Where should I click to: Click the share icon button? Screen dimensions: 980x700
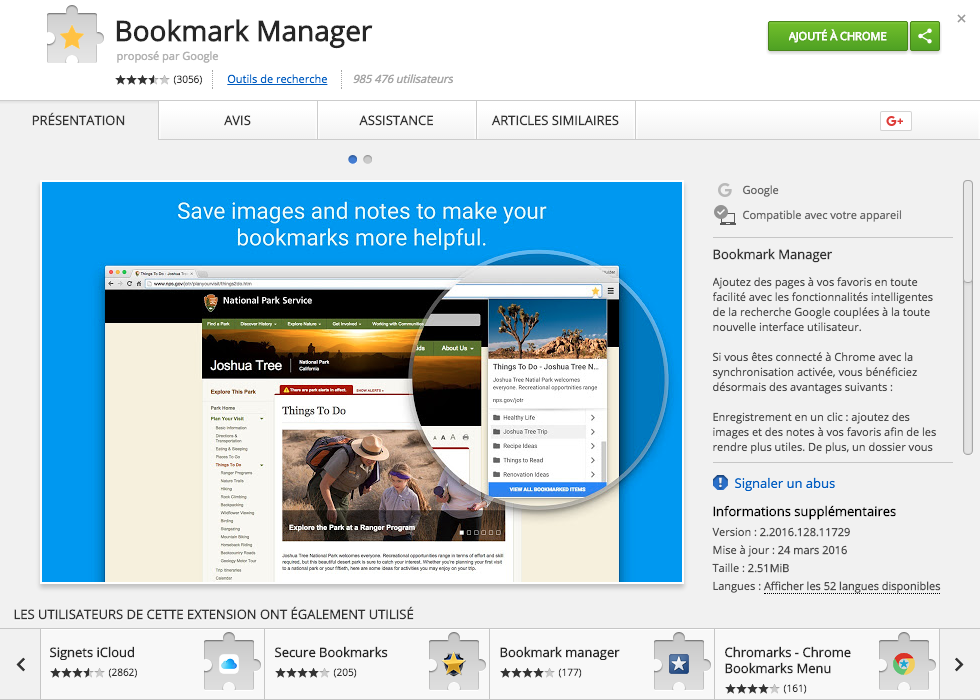(x=925, y=36)
